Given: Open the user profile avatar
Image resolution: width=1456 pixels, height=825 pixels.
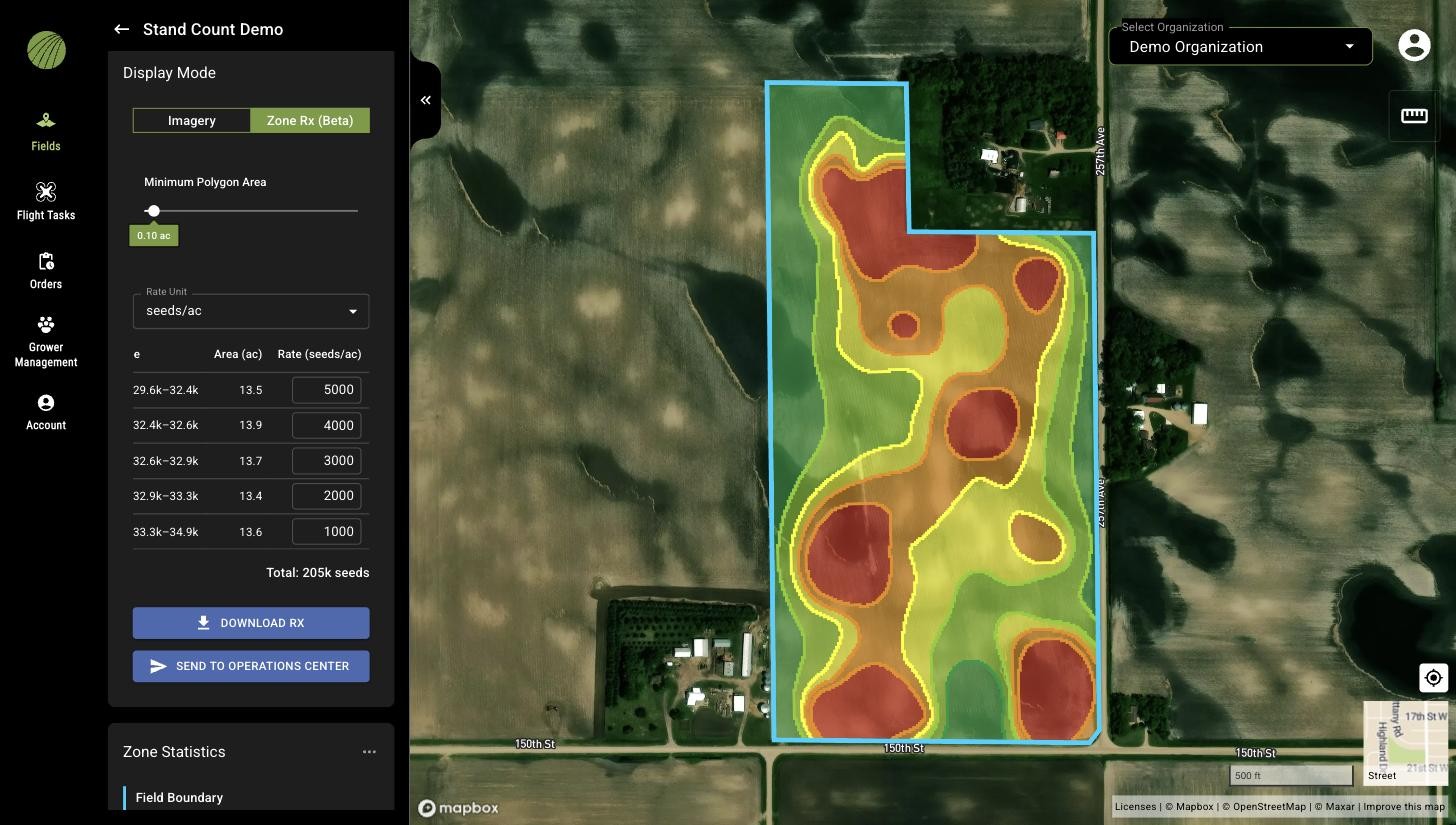Looking at the screenshot, I should tap(1414, 45).
